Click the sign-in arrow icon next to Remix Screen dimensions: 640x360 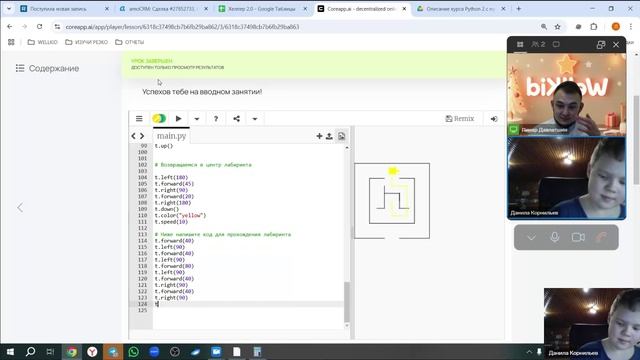494,119
